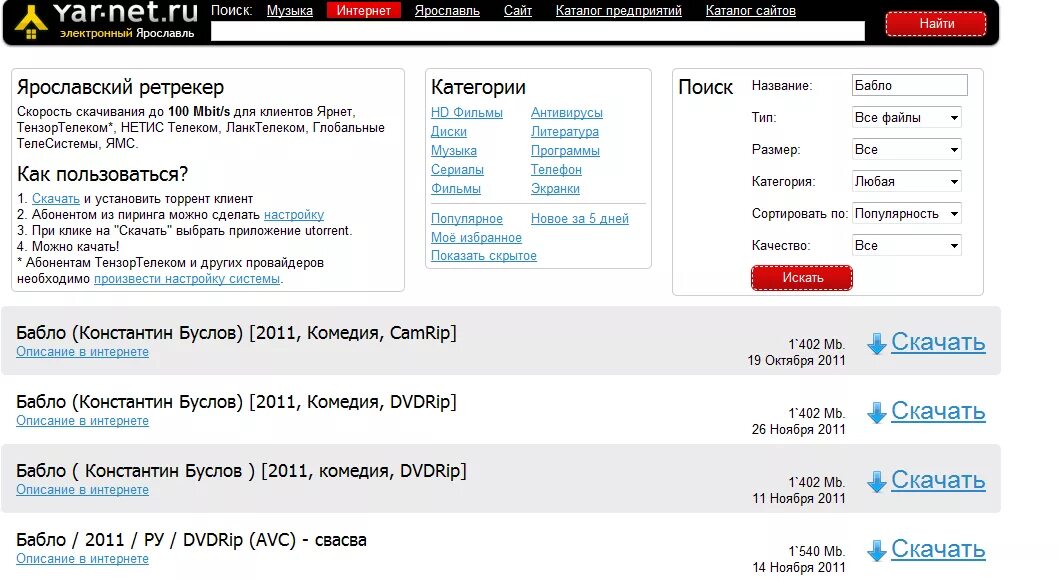The height and width of the screenshot is (580, 1059).
Task: Open Описание в интернете for the first result
Action: [x=82, y=352]
